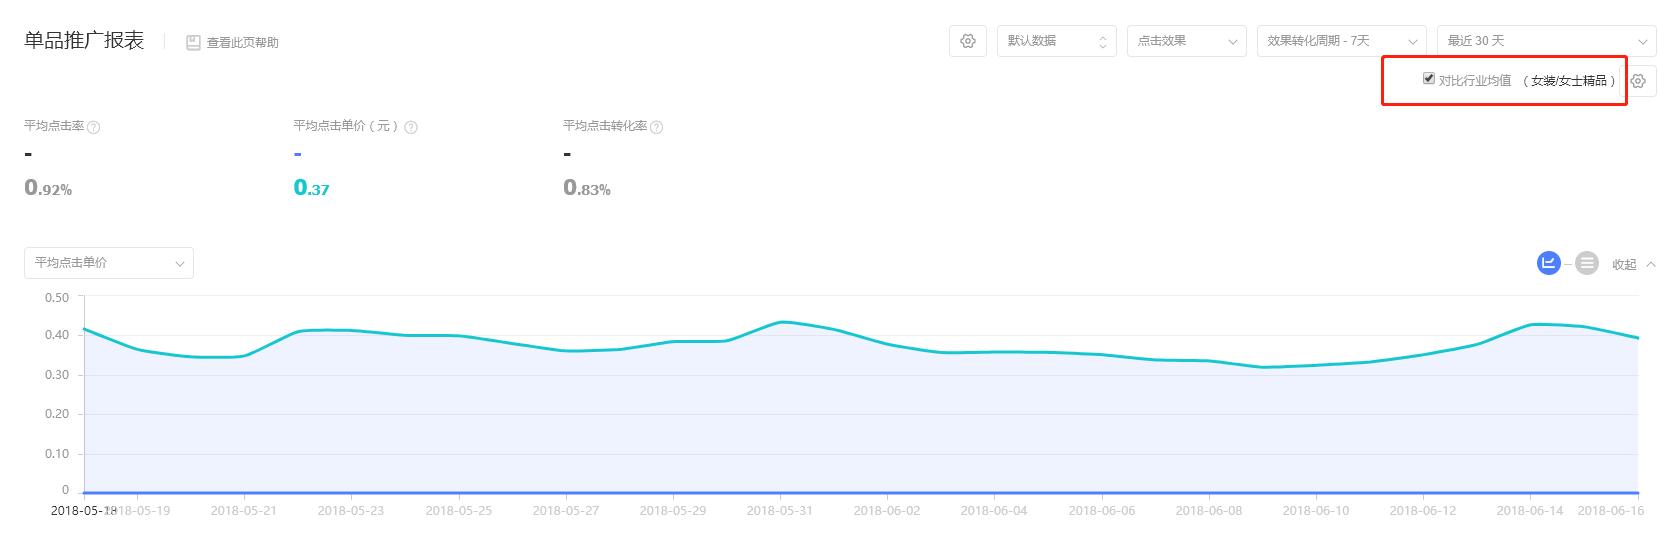1658x556 pixels.
Task: Select the 平均点击转化率 0.83% metric value
Action: tap(587, 187)
